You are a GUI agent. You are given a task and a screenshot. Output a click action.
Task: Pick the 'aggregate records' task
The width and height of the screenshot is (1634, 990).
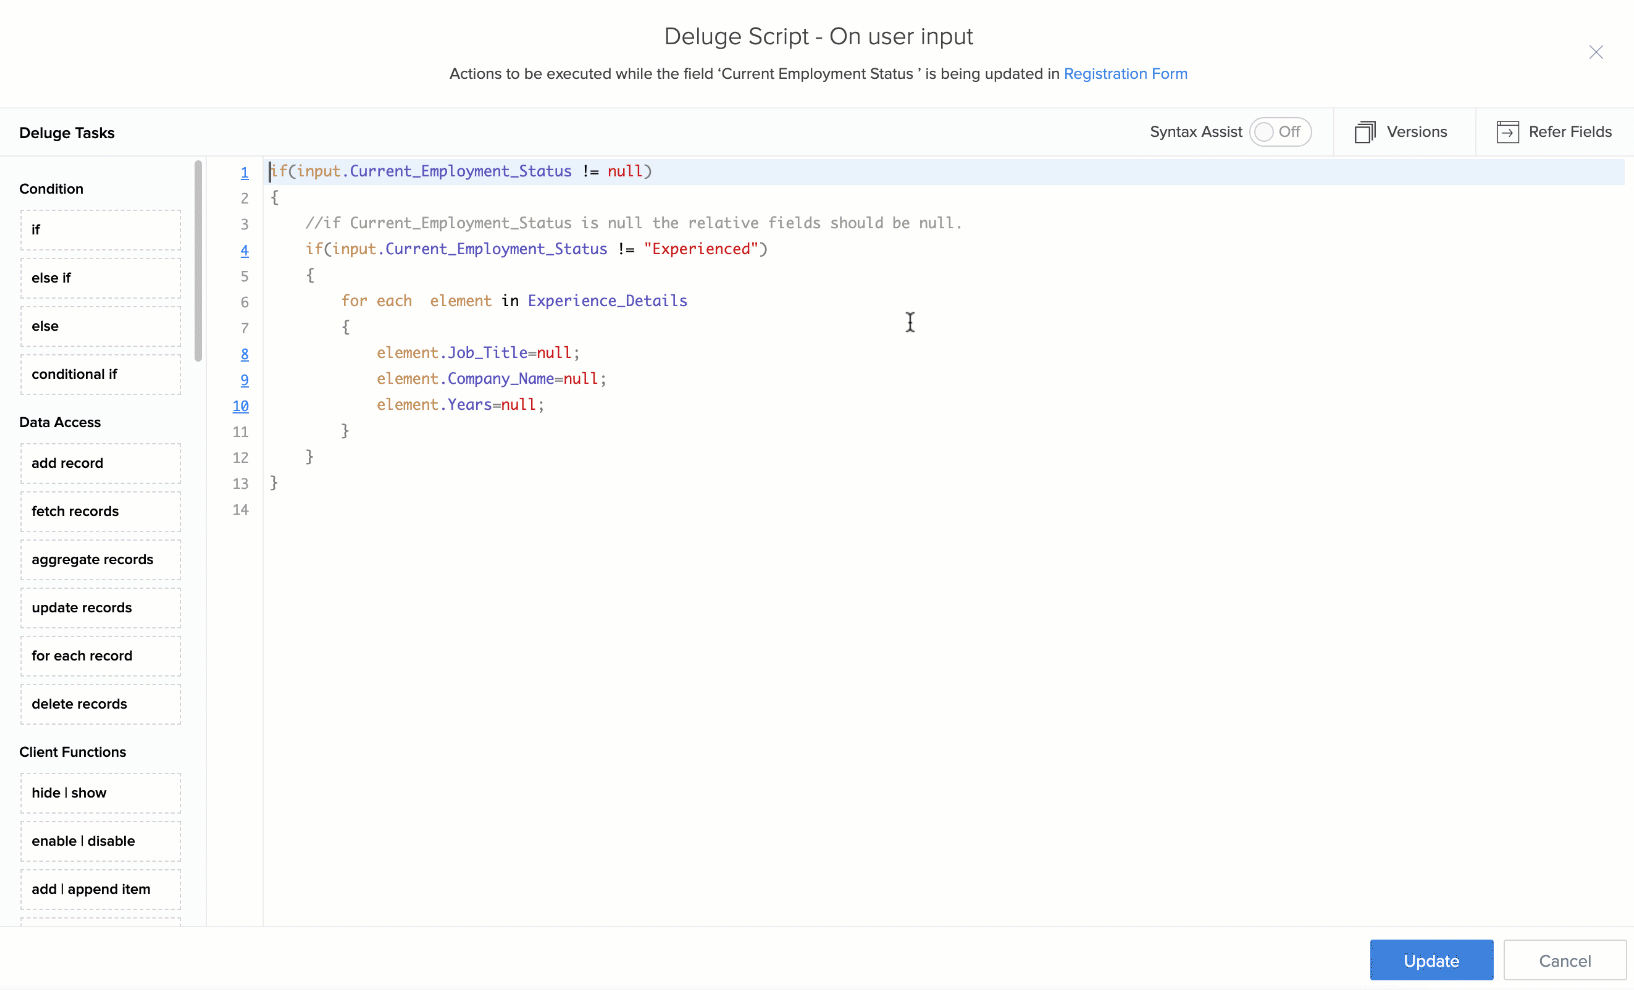pyautogui.click(x=100, y=560)
